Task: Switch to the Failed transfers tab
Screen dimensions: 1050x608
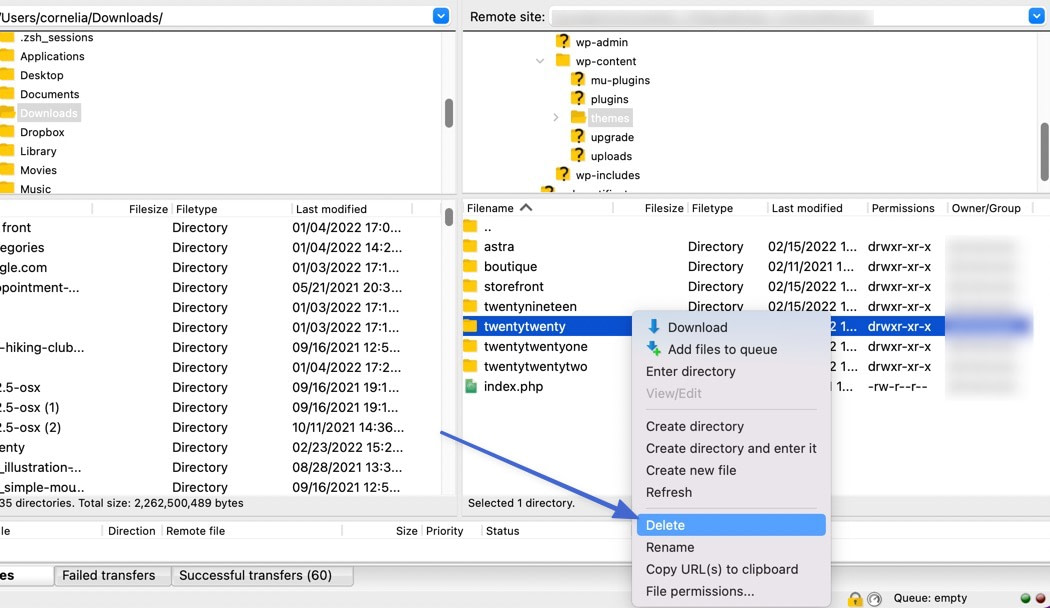Action: [x=109, y=575]
